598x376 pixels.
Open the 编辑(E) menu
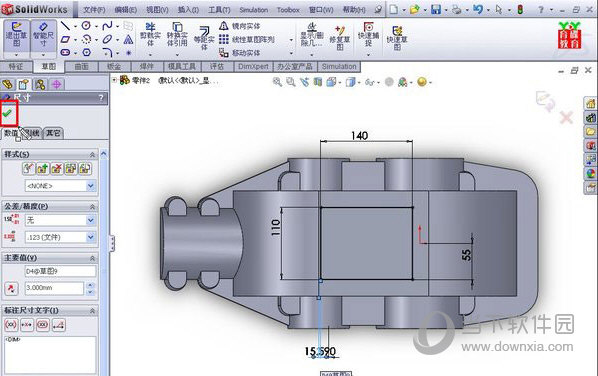(125, 10)
